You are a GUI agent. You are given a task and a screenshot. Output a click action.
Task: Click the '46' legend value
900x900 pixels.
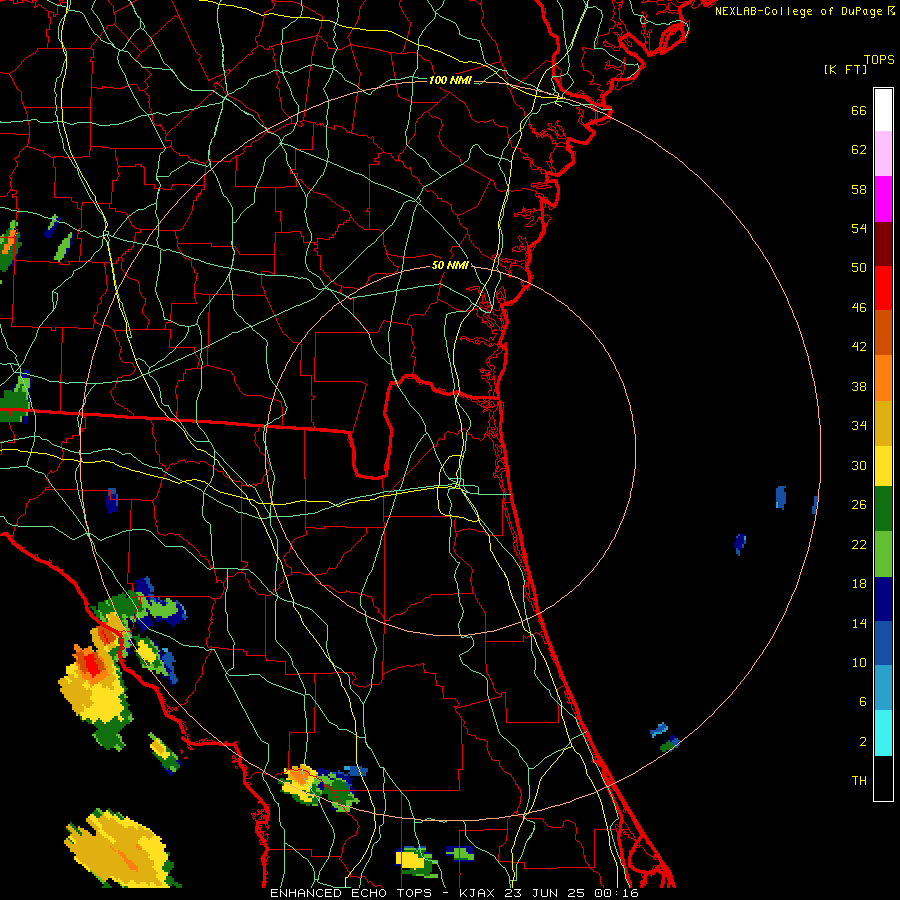(x=859, y=308)
